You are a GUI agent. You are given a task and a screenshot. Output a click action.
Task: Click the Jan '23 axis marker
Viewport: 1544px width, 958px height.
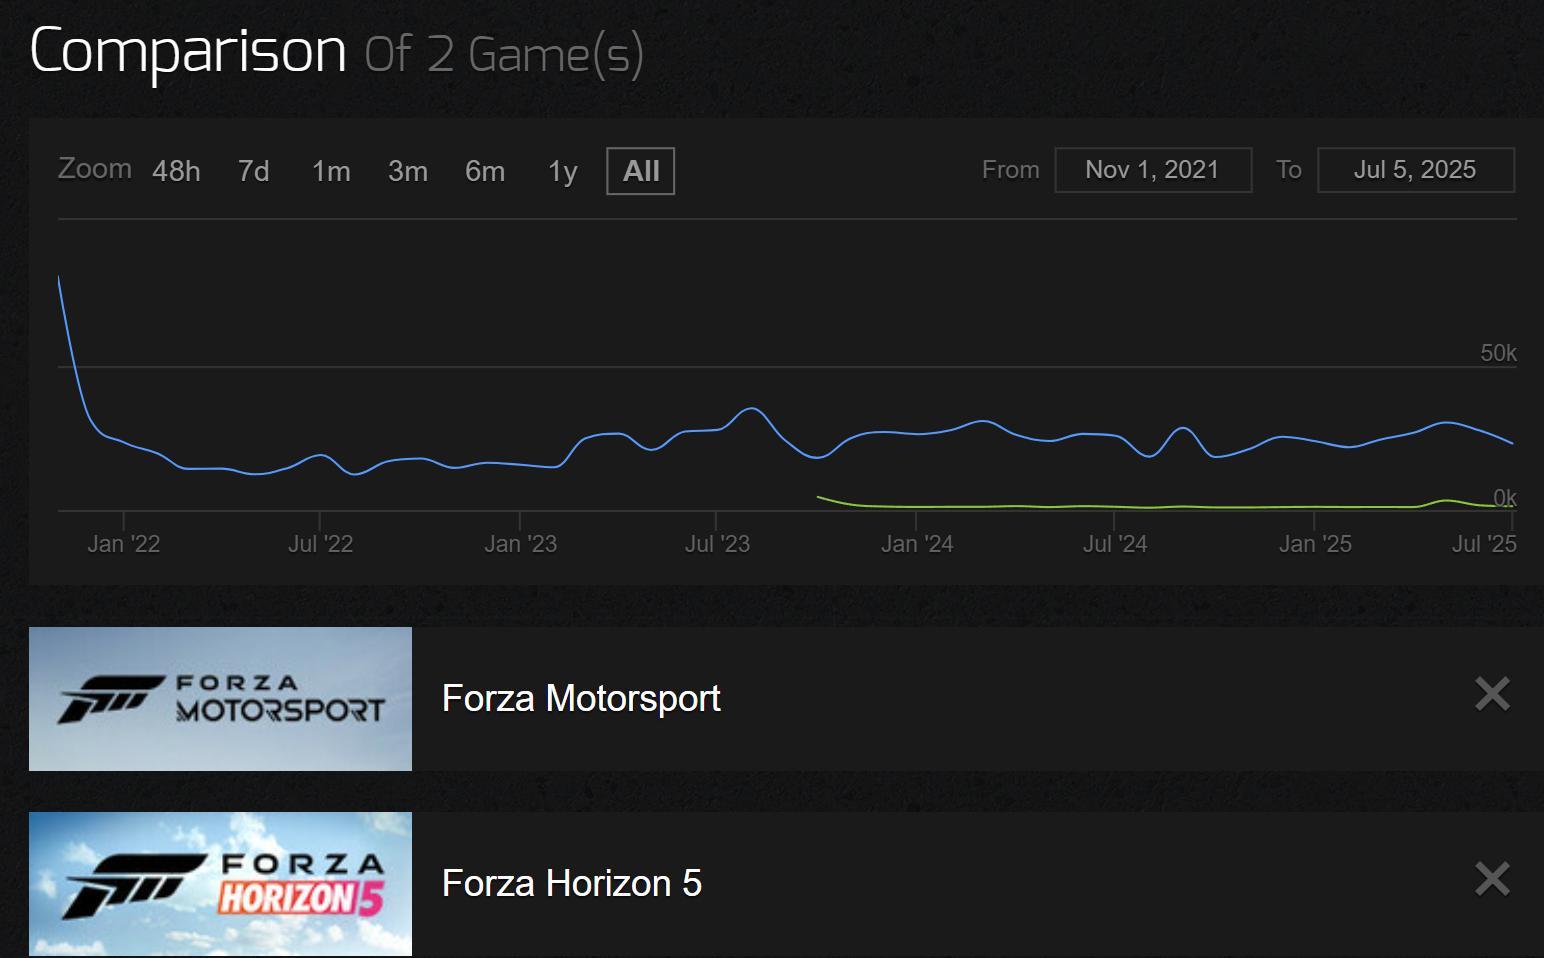[520, 544]
